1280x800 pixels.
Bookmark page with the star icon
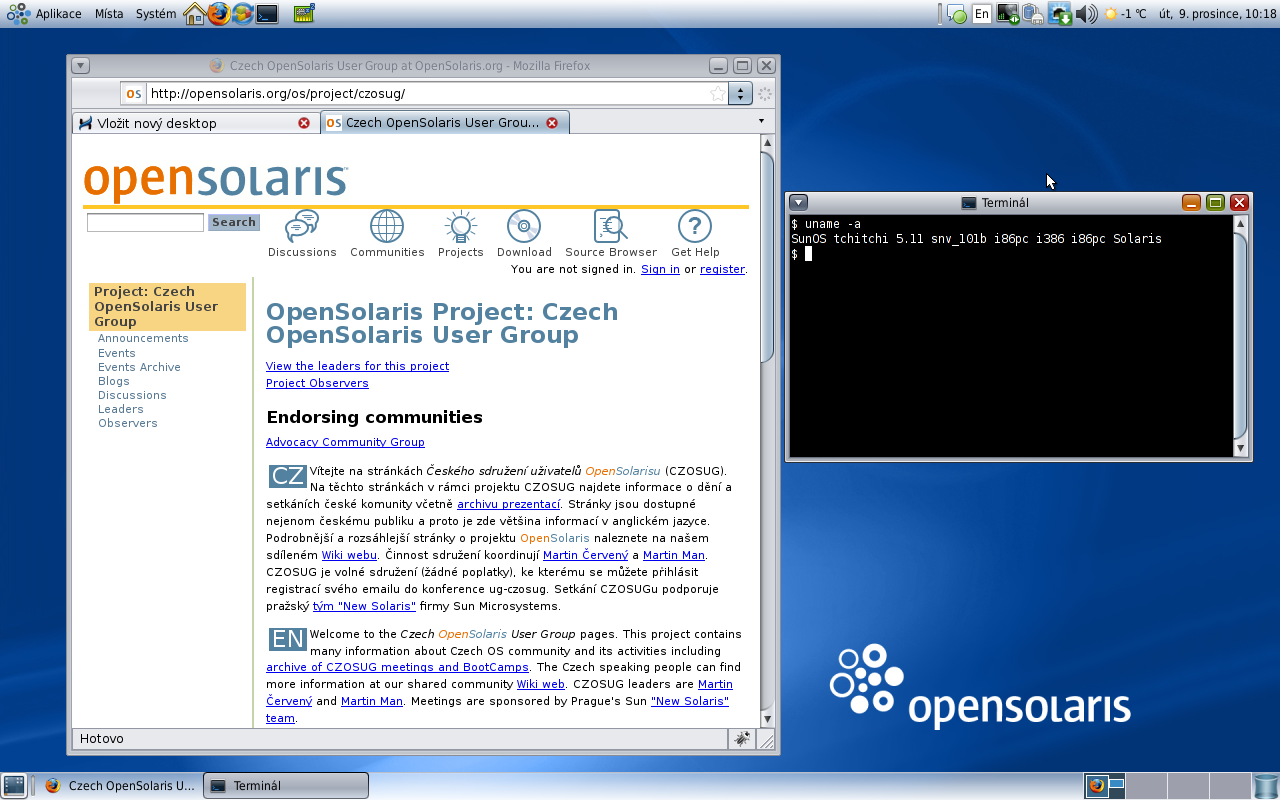click(717, 94)
